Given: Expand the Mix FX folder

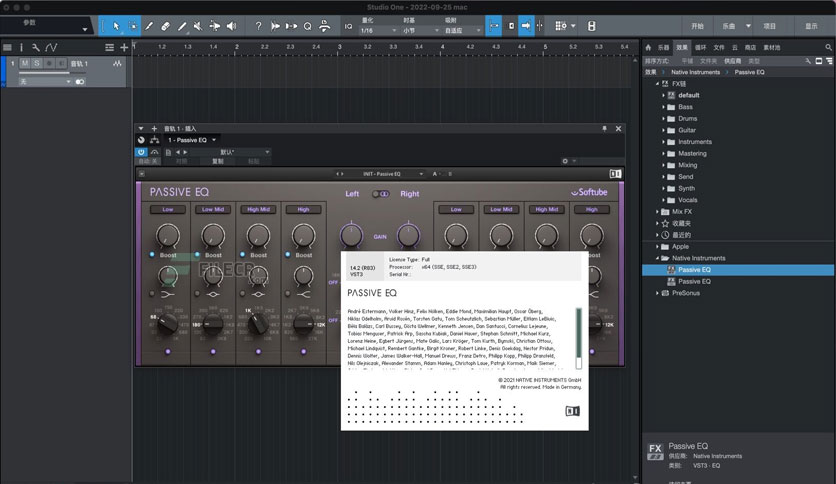Looking at the screenshot, I should point(657,212).
